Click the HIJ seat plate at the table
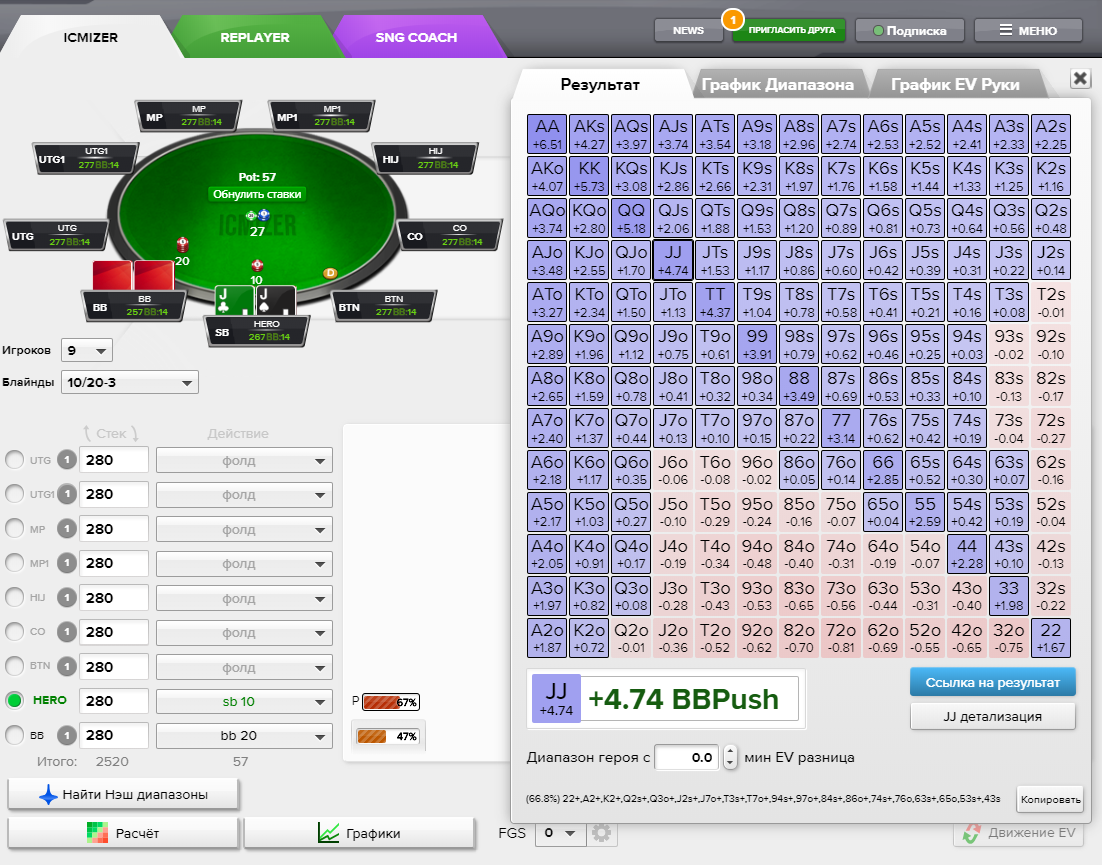The height and width of the screenshot is (865, 1102). tap(426, 158)
